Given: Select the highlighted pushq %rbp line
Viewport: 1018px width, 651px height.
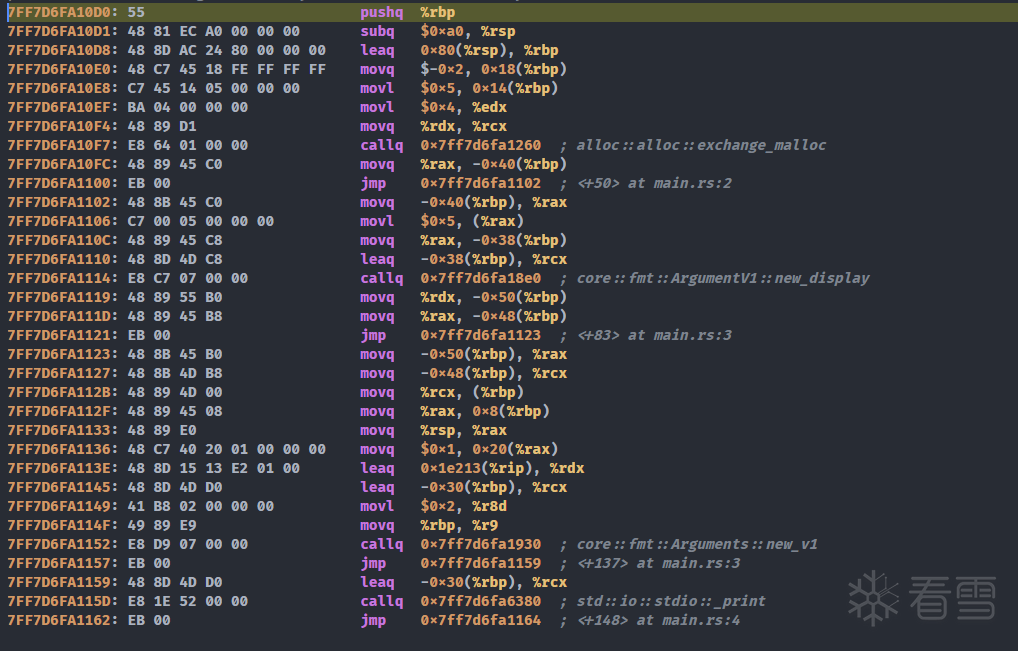Looking at the screenshot, I should point(440,12).
